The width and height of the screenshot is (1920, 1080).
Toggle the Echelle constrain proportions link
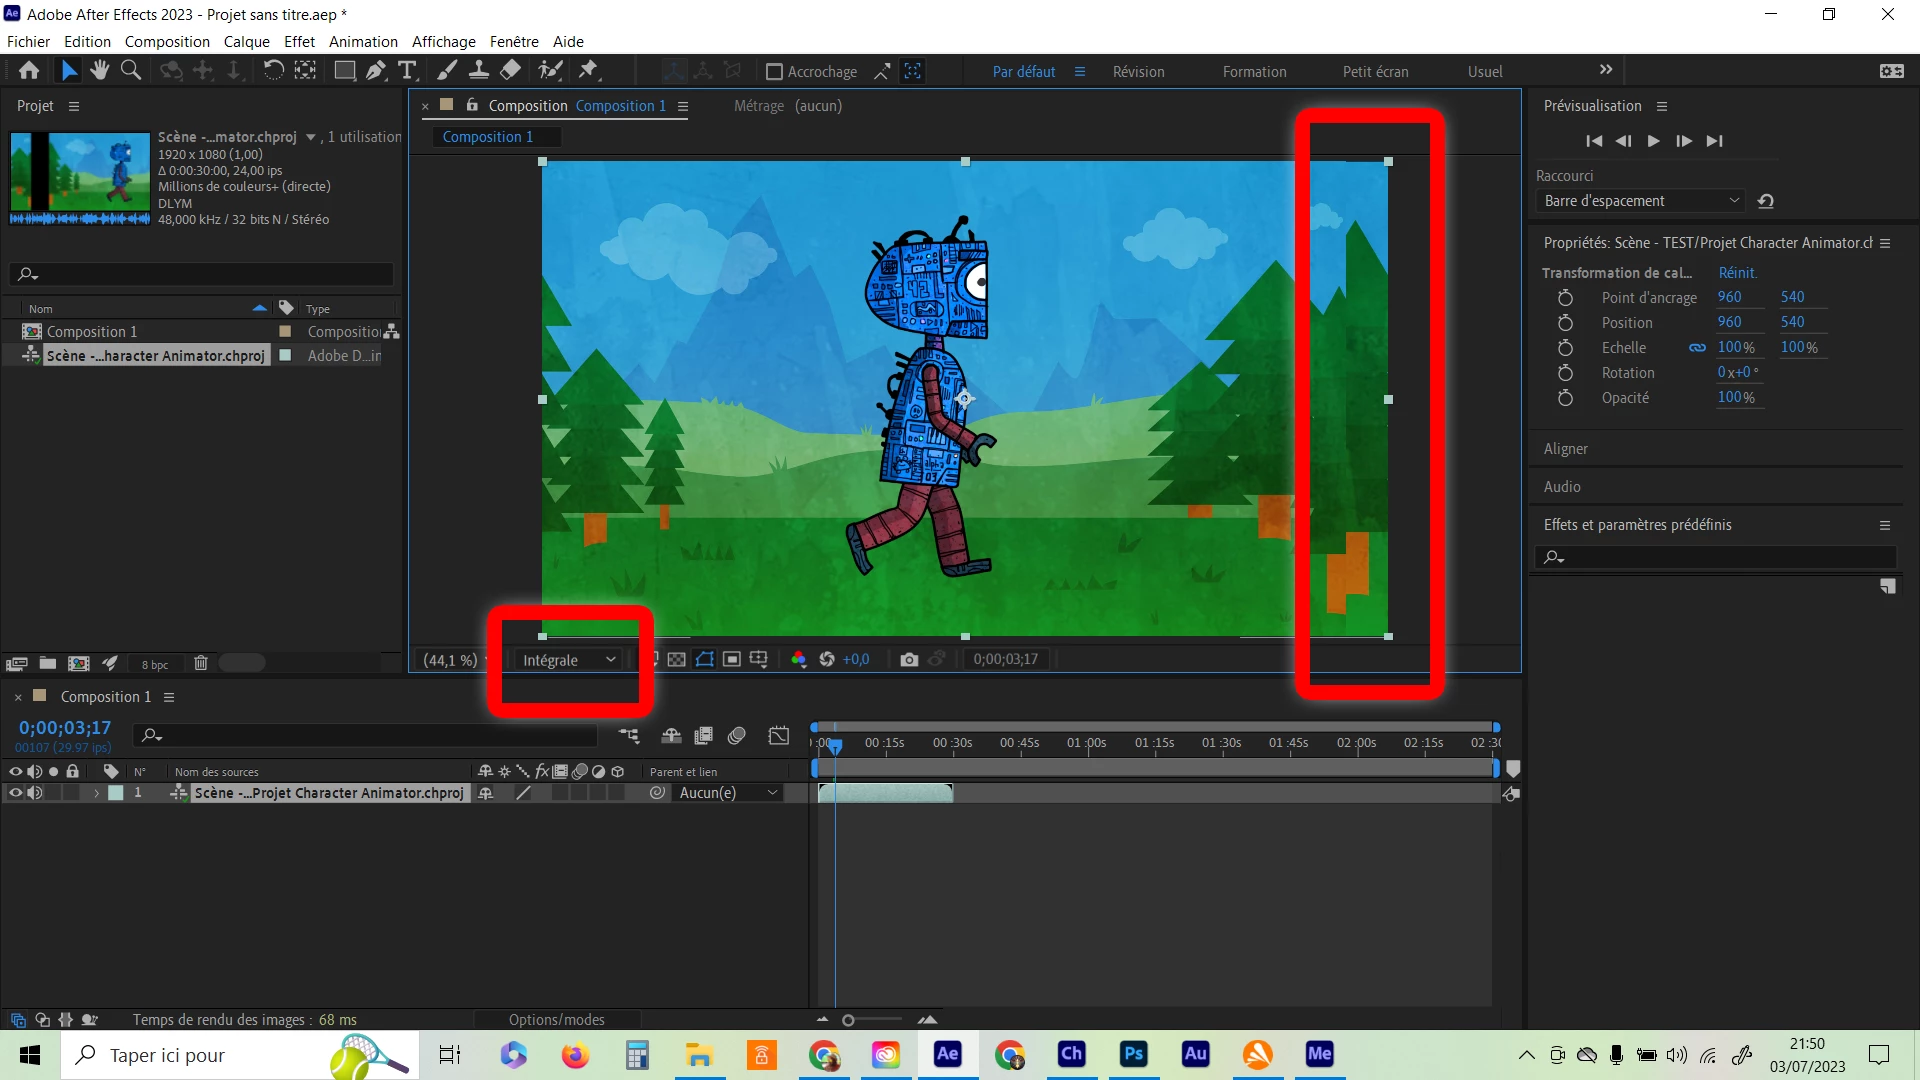coord(1697,348)
